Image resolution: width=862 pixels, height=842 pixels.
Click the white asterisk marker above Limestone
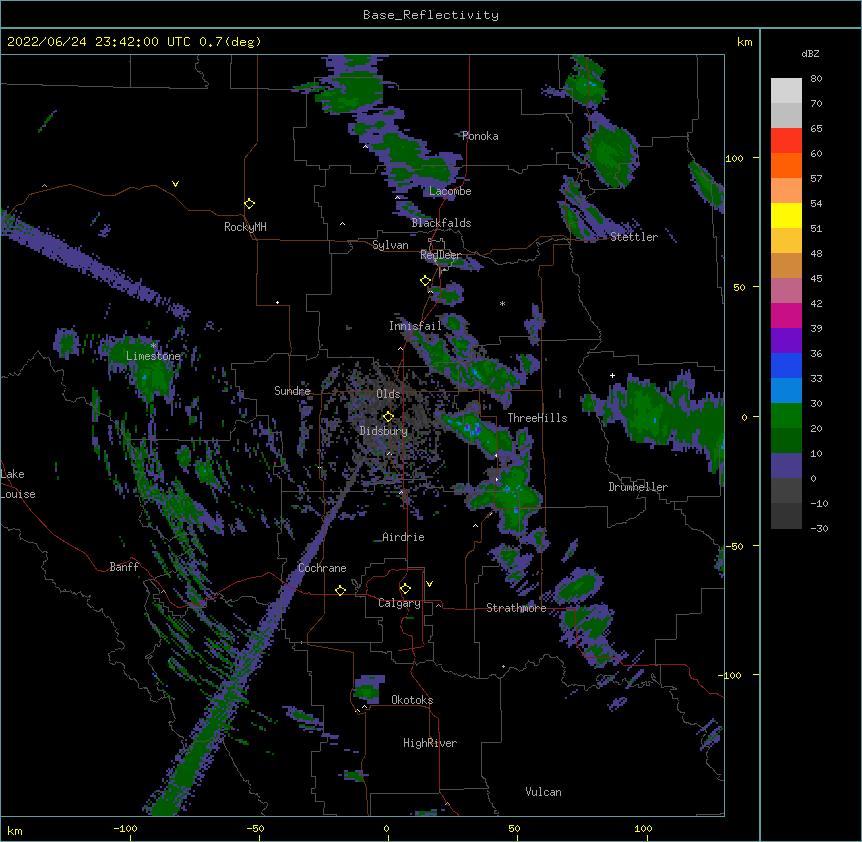click(153, 346)
